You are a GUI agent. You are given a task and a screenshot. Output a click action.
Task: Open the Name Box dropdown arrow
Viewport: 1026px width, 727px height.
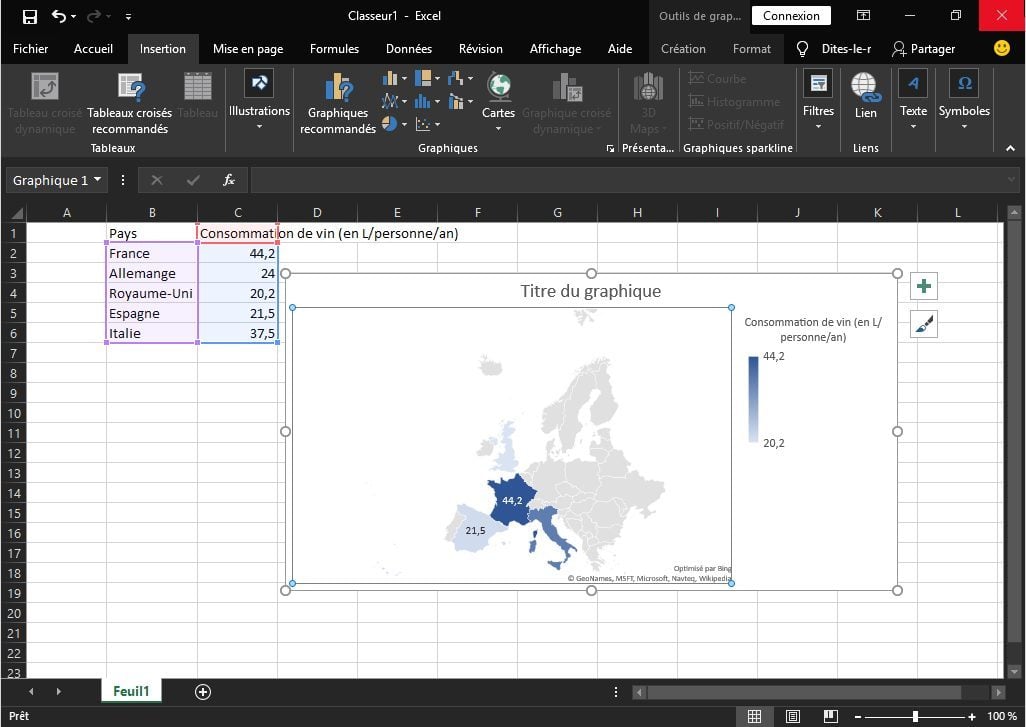coord(97,180)
